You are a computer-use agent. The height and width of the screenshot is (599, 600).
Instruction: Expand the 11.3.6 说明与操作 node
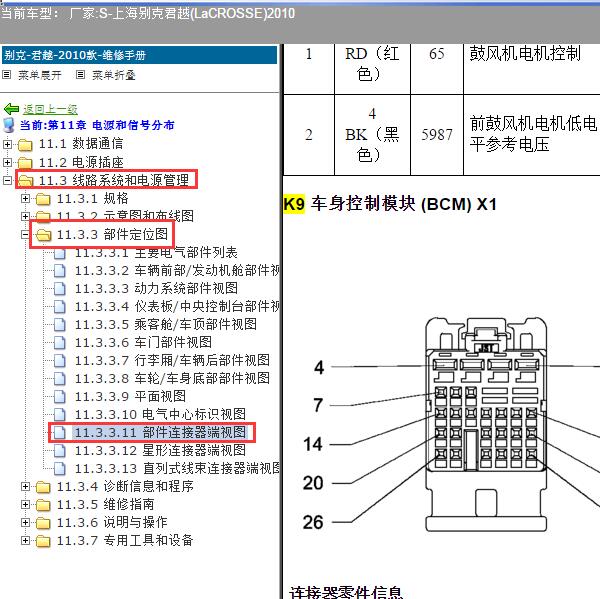coord(25,522)
